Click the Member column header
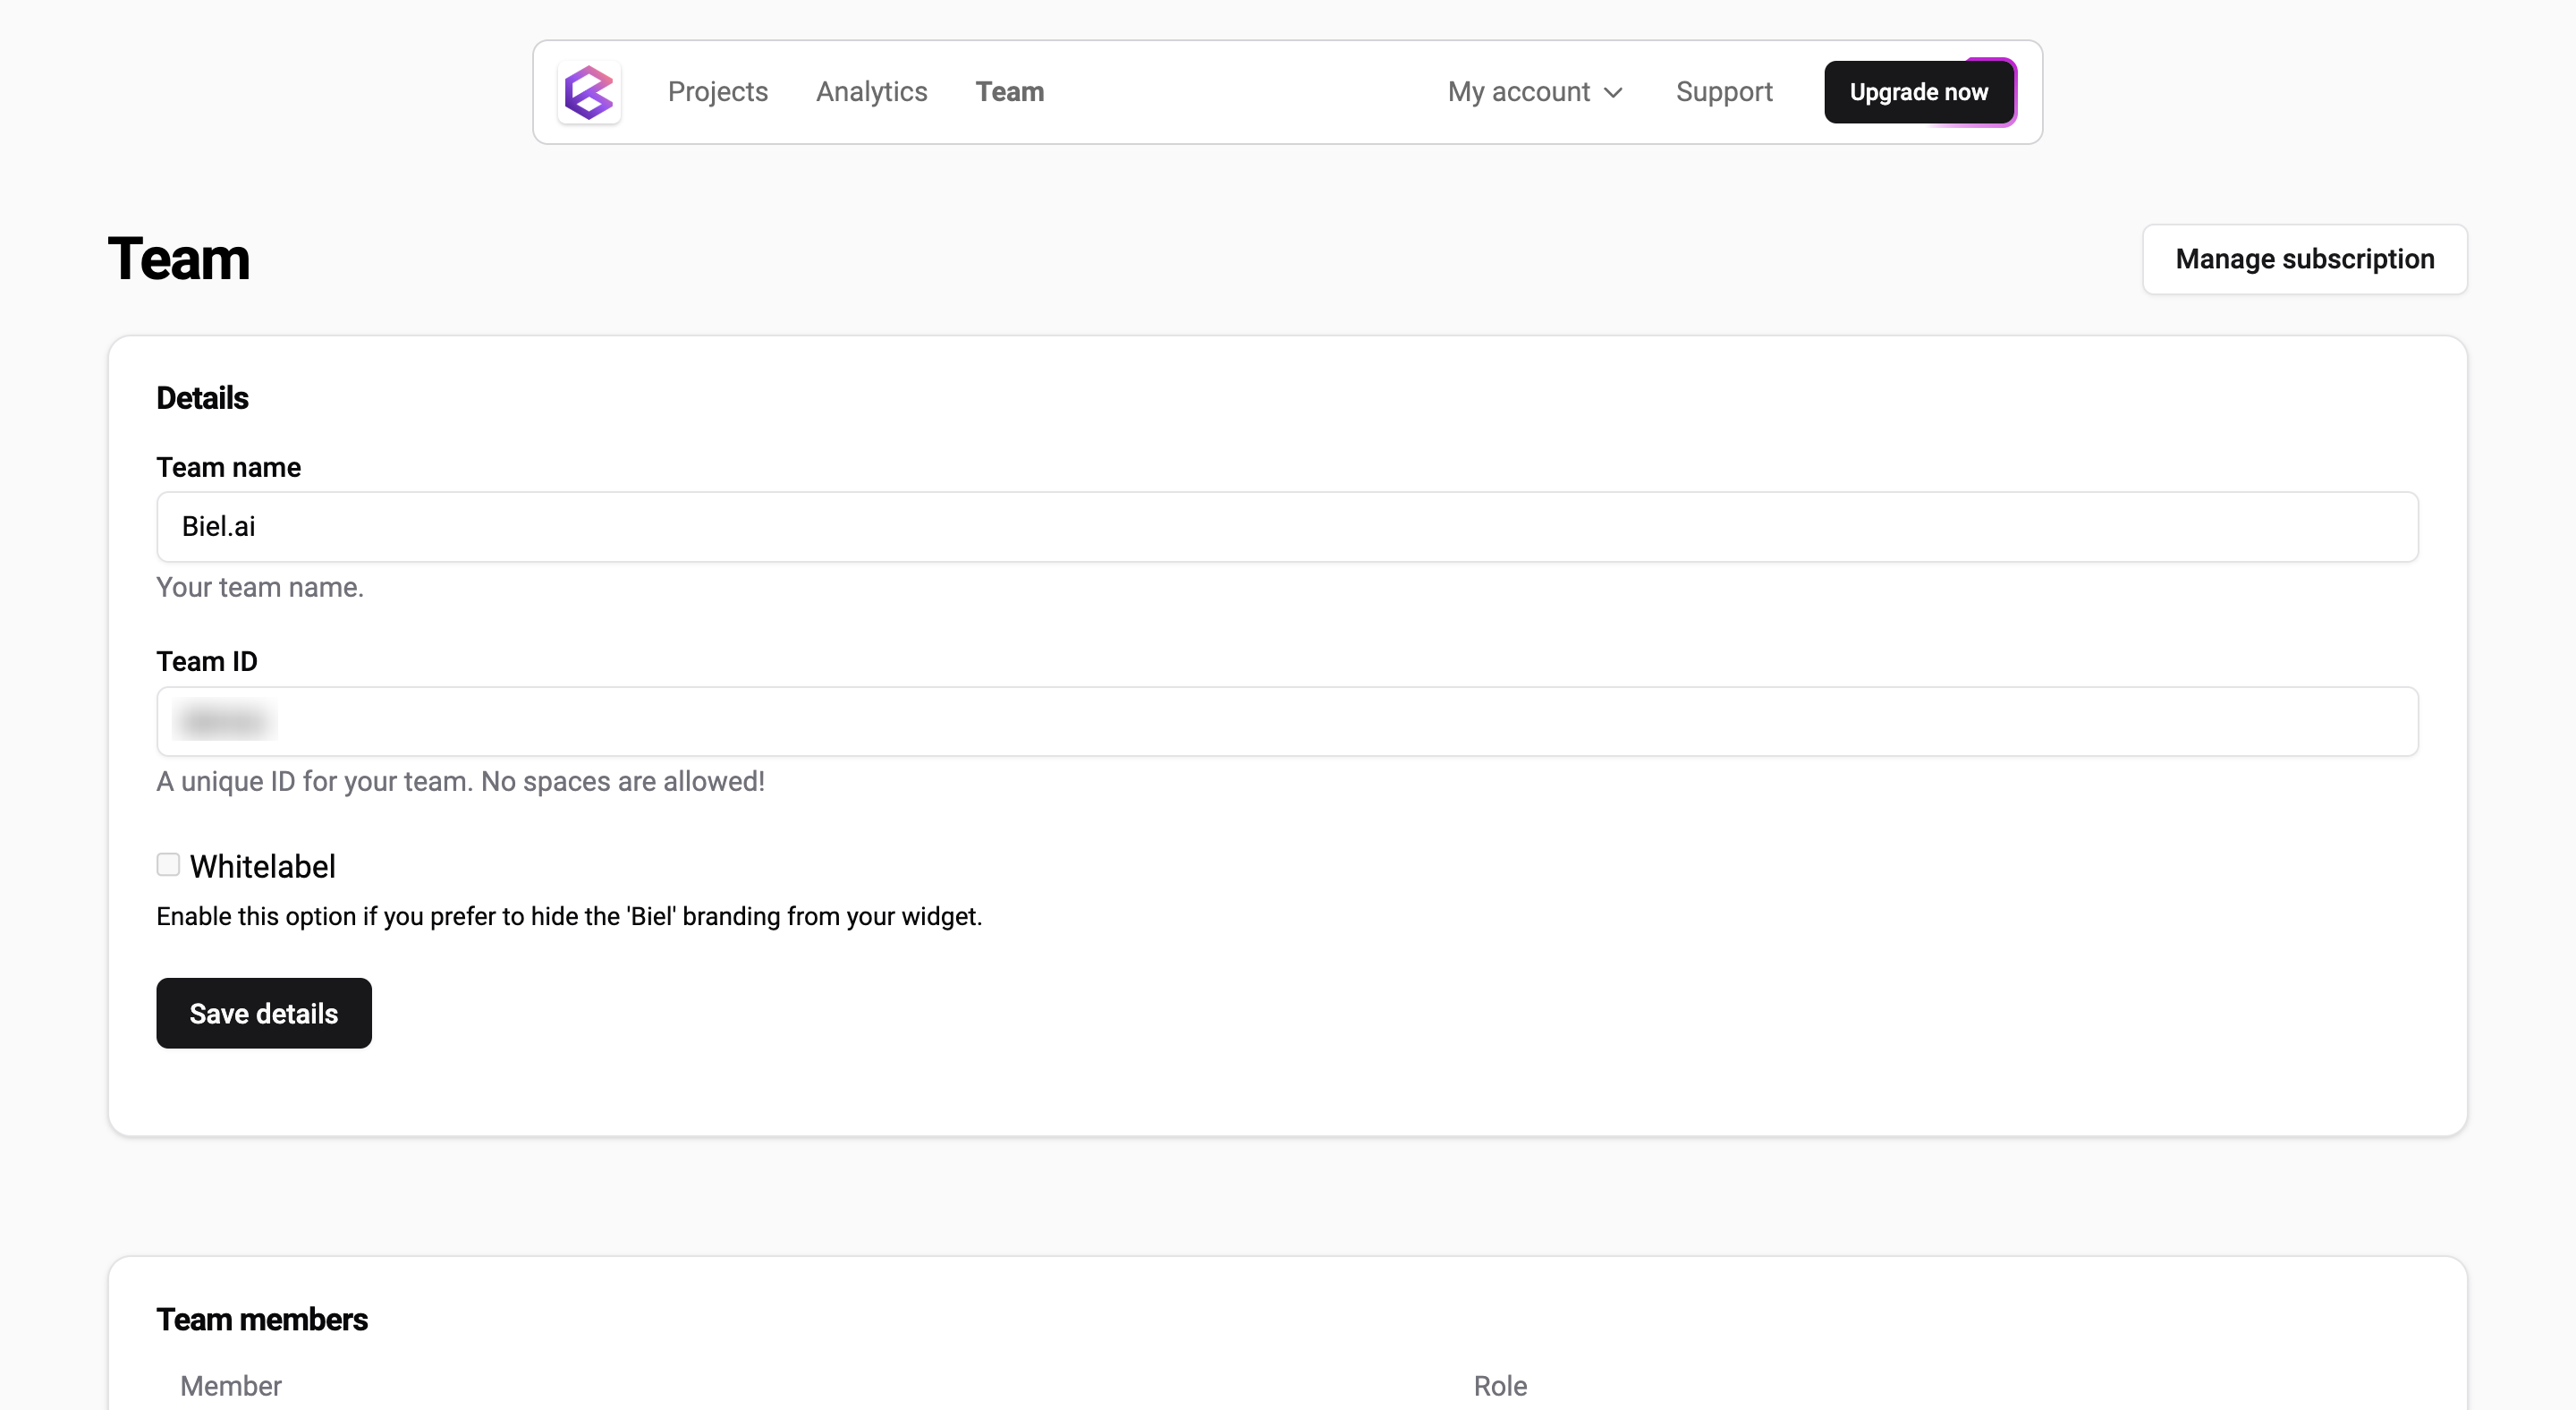This screenshot has height=1410, width=2576. pos(230,1385)
